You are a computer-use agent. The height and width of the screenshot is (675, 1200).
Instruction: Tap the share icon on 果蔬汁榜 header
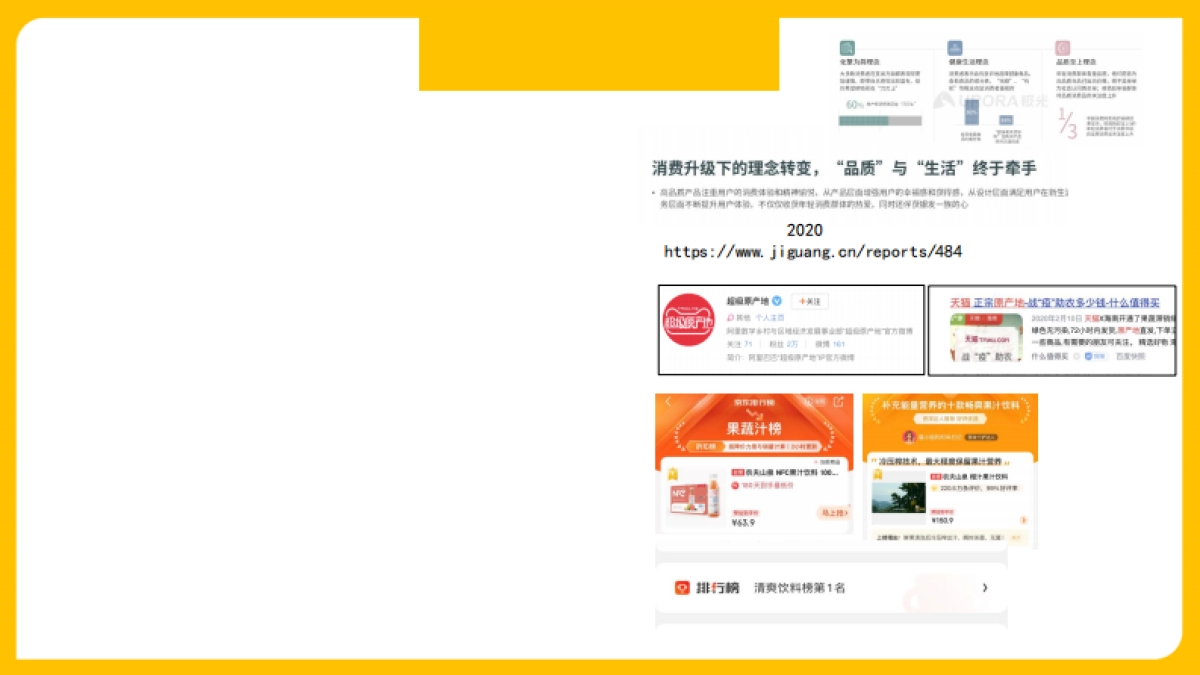(x=839, y=402)
